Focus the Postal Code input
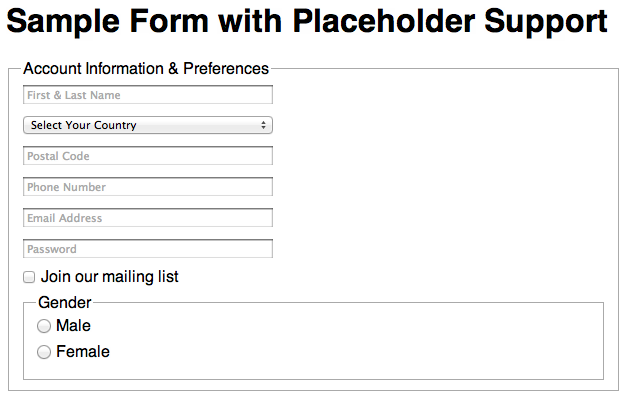Screen dimensions: 626x399 148,156
